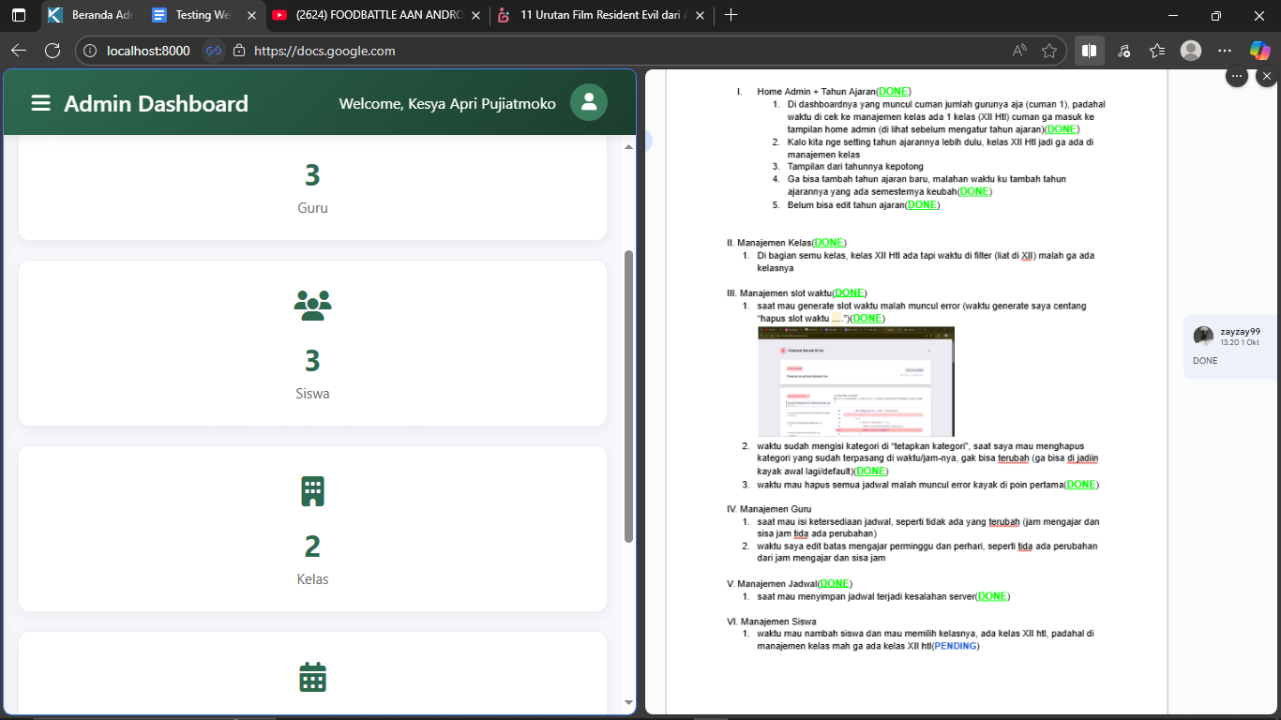Add this page to favorites star
Viewport: 1281px width, 720px height.
pos(1049,50)
